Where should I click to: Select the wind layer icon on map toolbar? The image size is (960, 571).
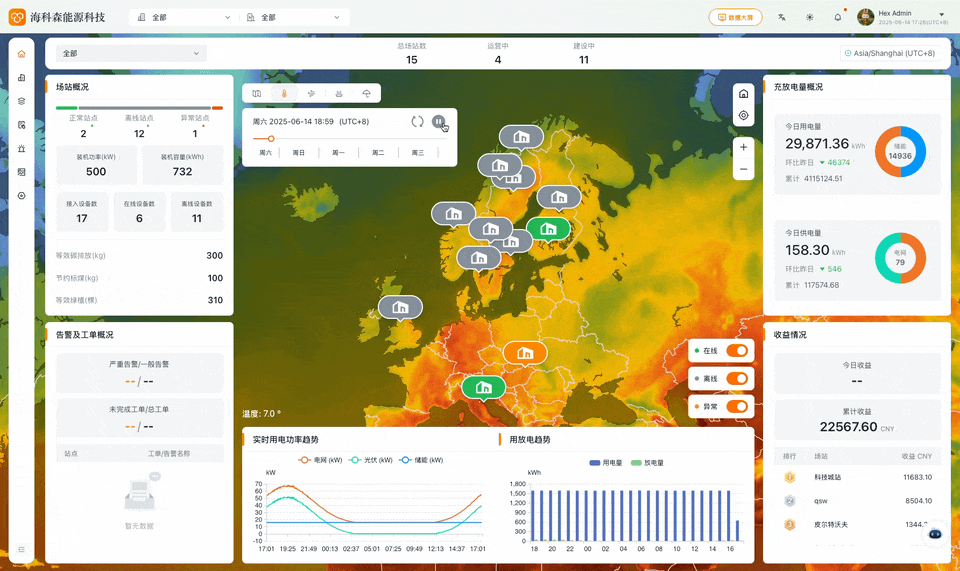pyautogui.click(x=311, y=93)
